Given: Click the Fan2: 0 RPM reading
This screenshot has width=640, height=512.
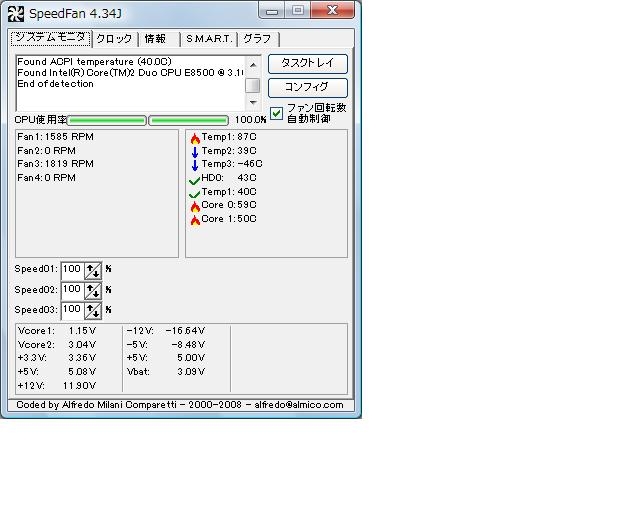Looking at the screenshot, I should [x=47, y=151].
